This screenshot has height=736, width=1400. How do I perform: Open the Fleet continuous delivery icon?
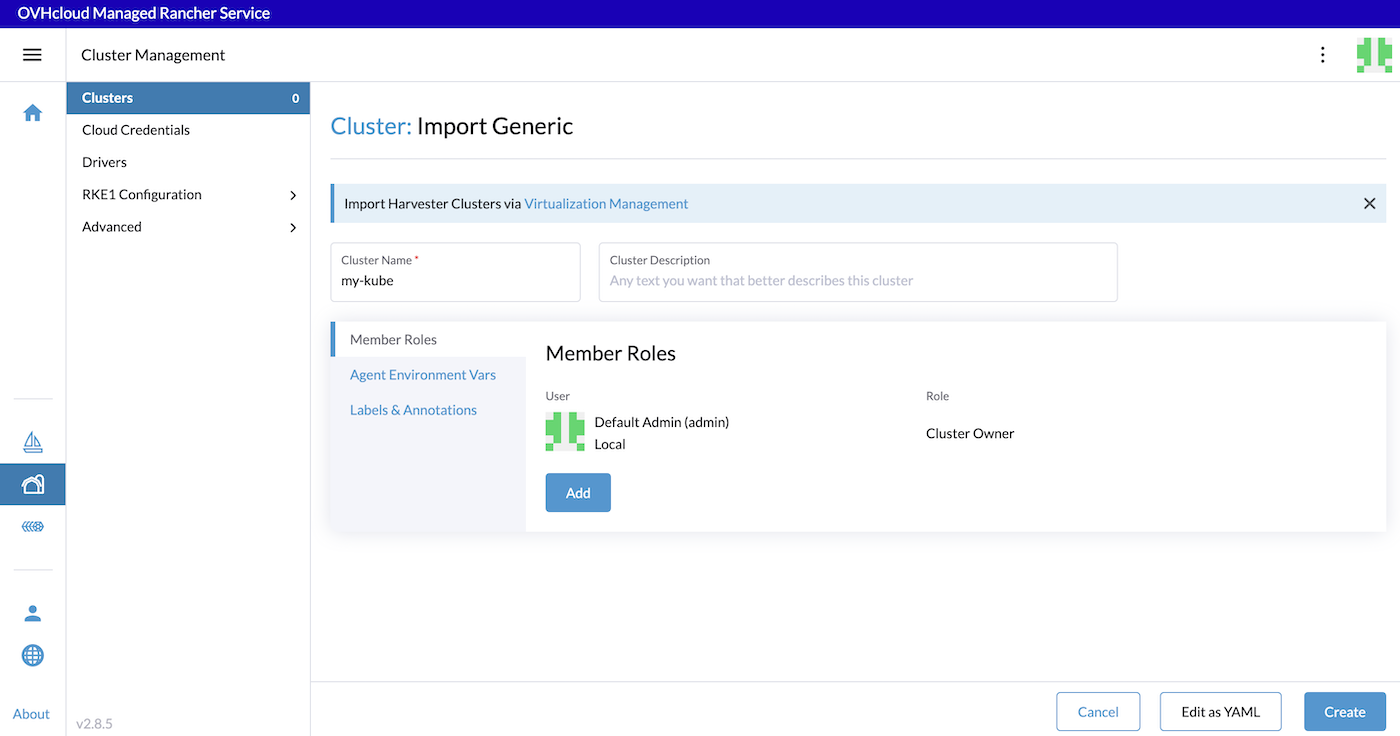pyautogui.click(x=32, y=525)
